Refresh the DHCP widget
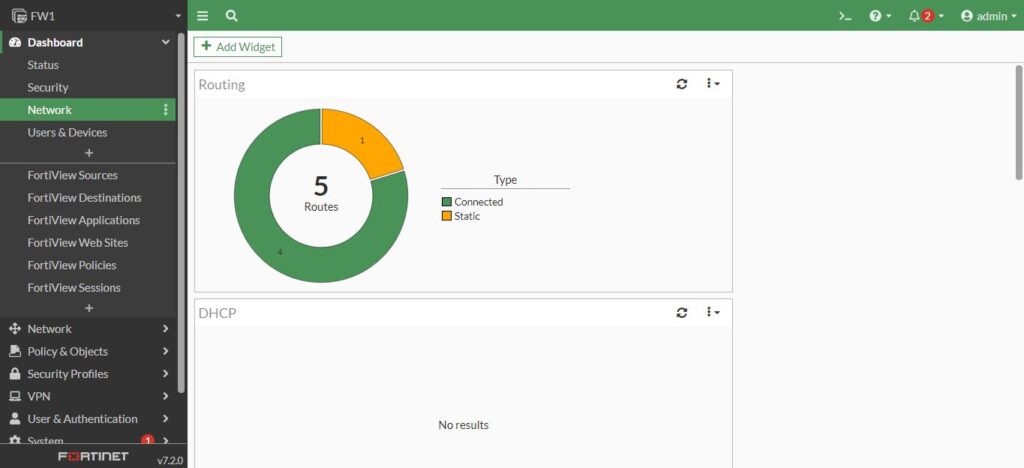This screenshot has height=468, width=1024. click(x=682, y=313)
